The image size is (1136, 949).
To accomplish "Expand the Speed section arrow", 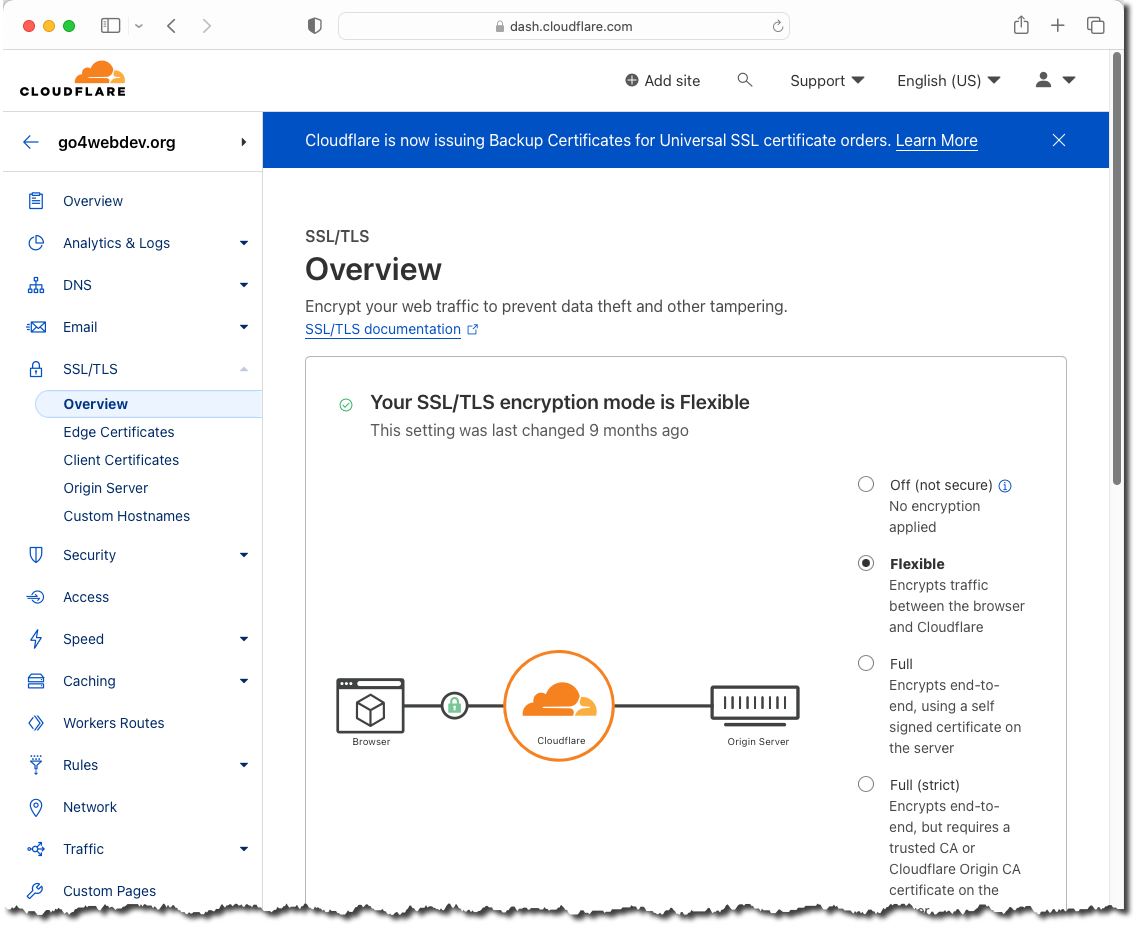I will 244,640.
